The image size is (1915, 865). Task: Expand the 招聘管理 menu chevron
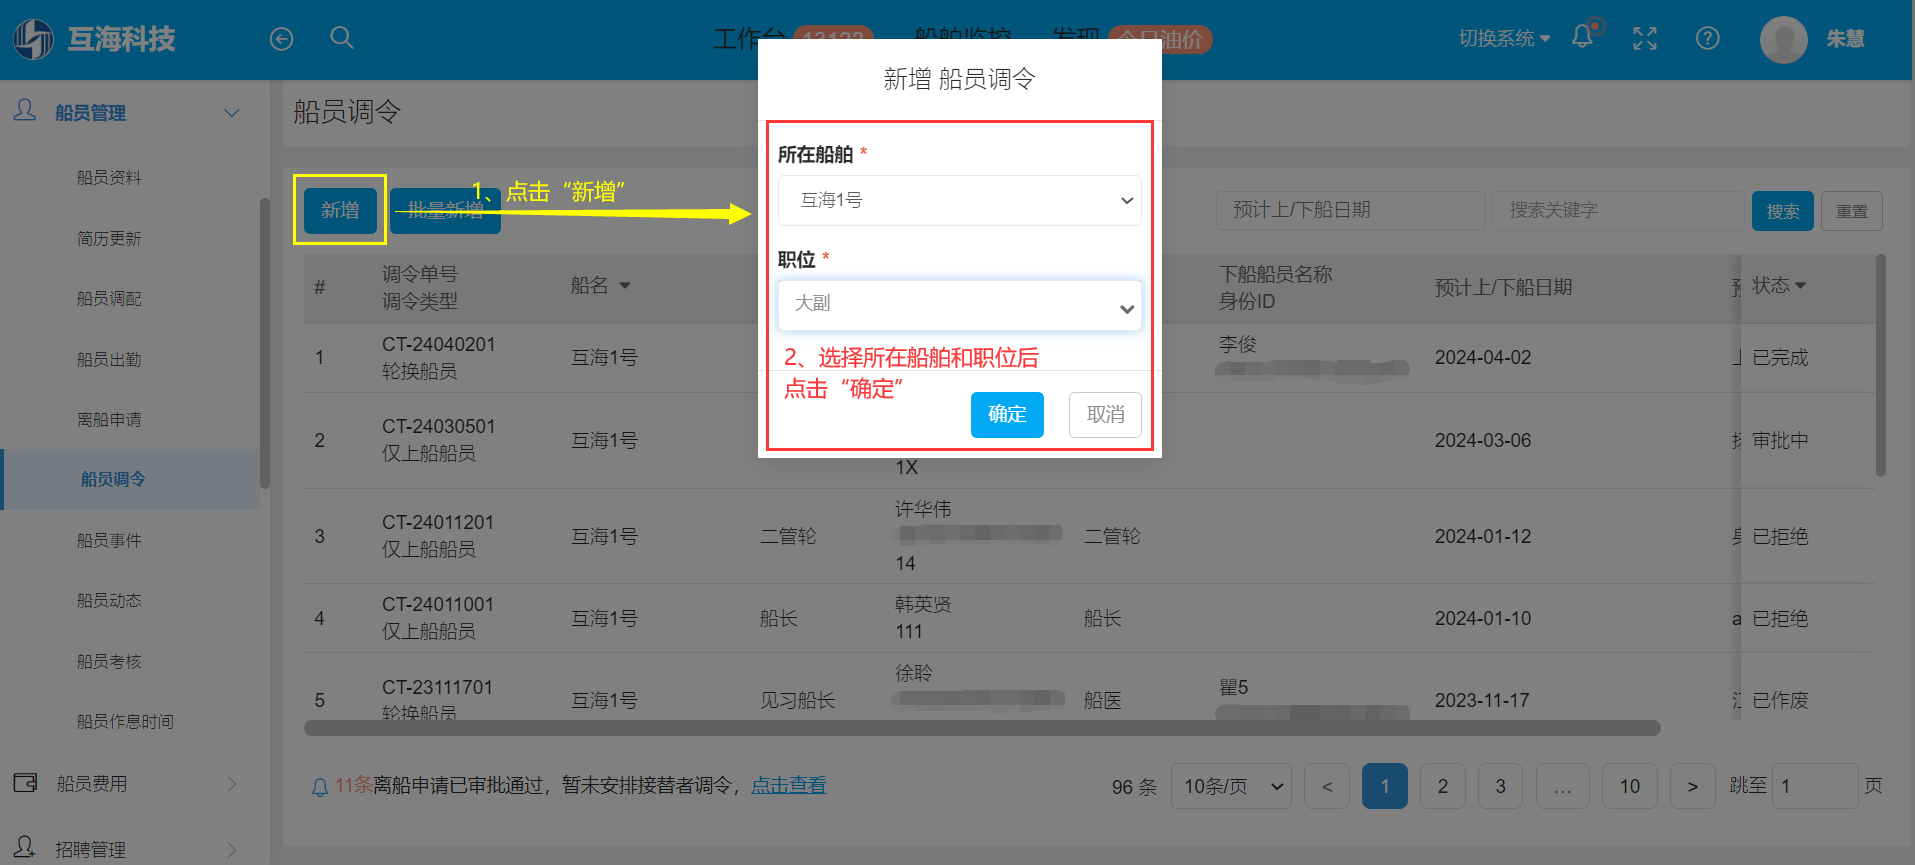click(232, 849)
